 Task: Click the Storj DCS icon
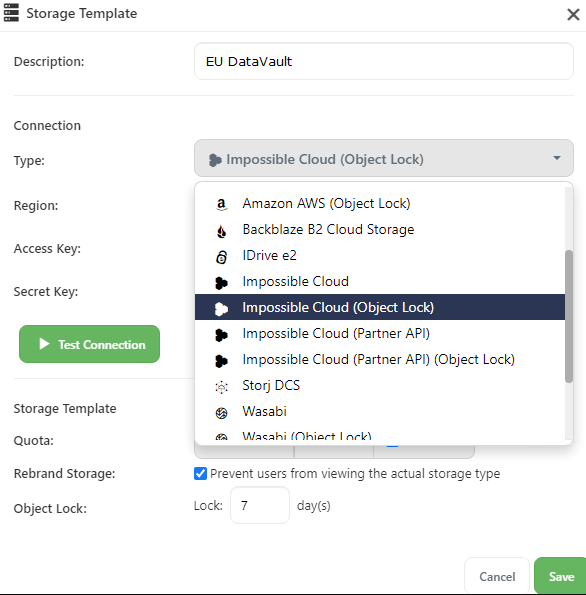(221, 386)
